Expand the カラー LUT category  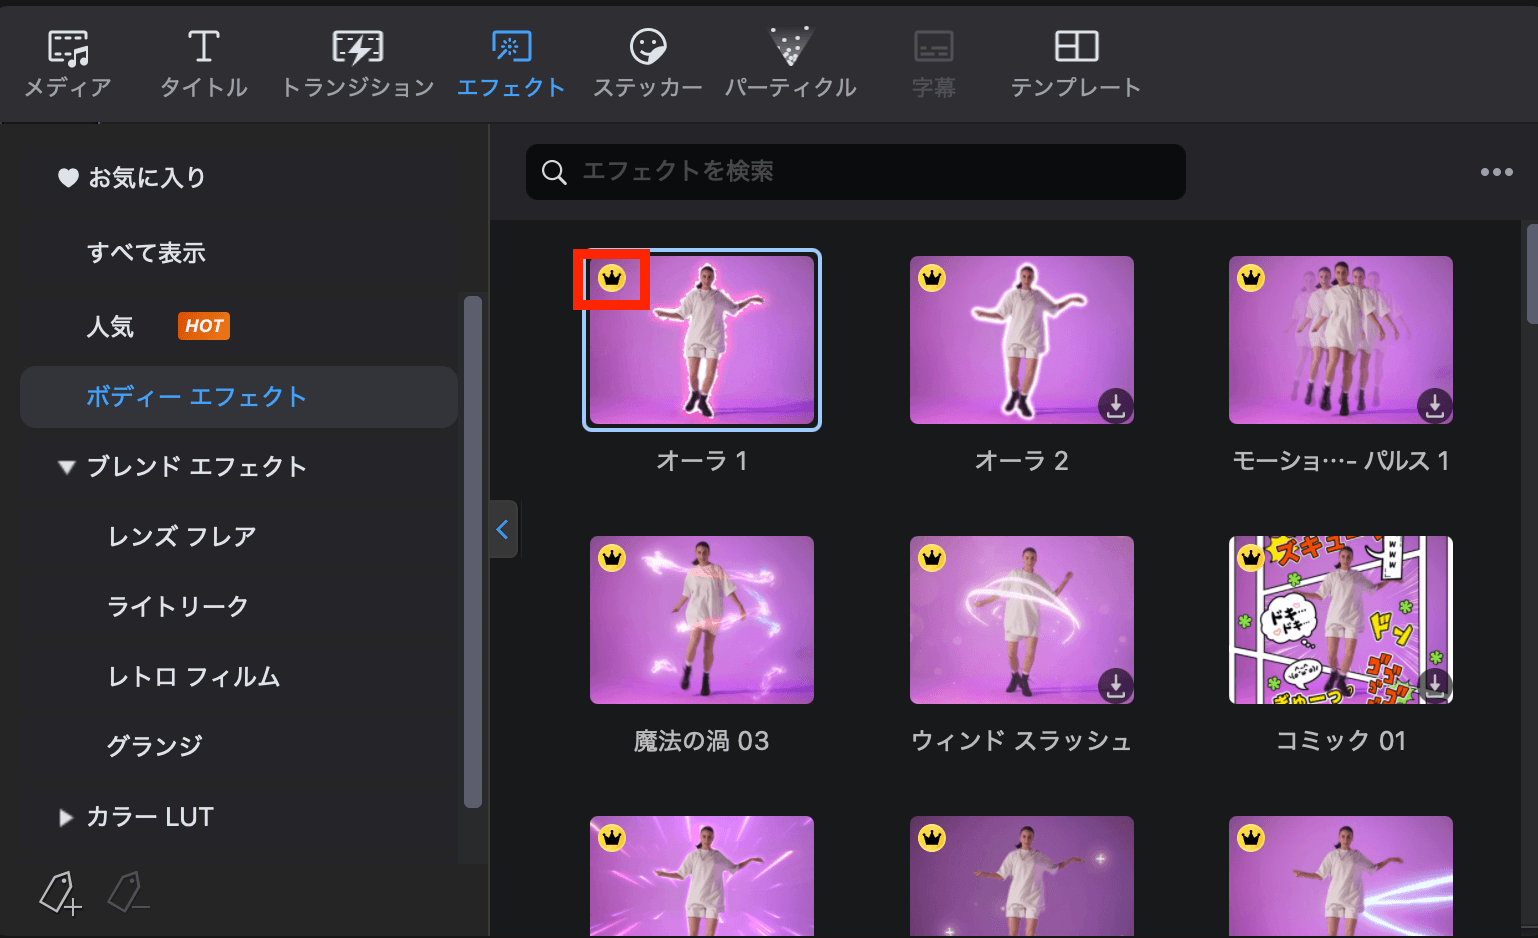(x=67, y=817)
